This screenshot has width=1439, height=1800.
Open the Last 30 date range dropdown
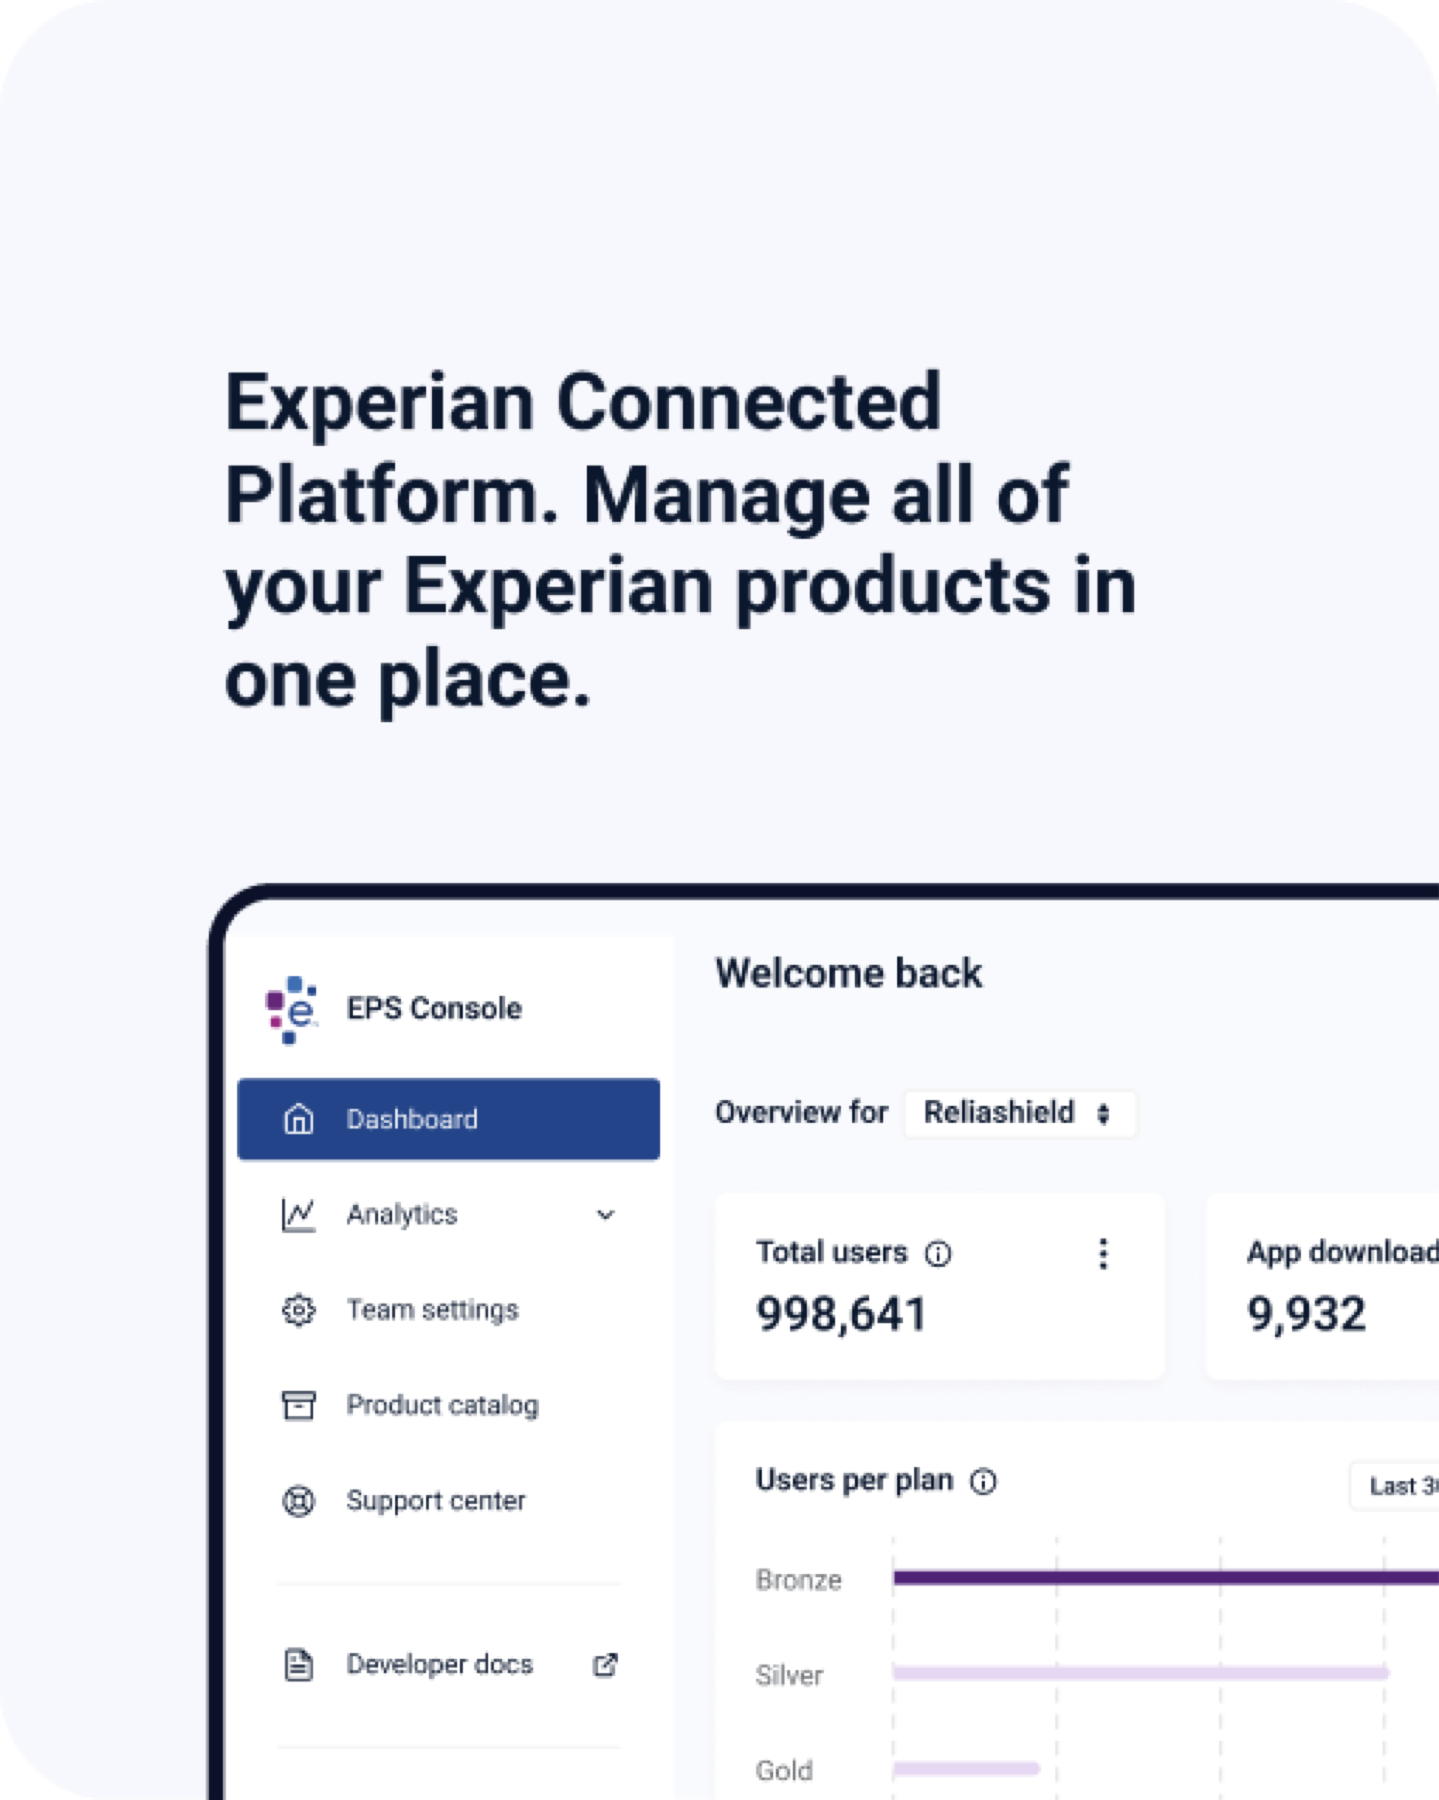[1395, 1486]
